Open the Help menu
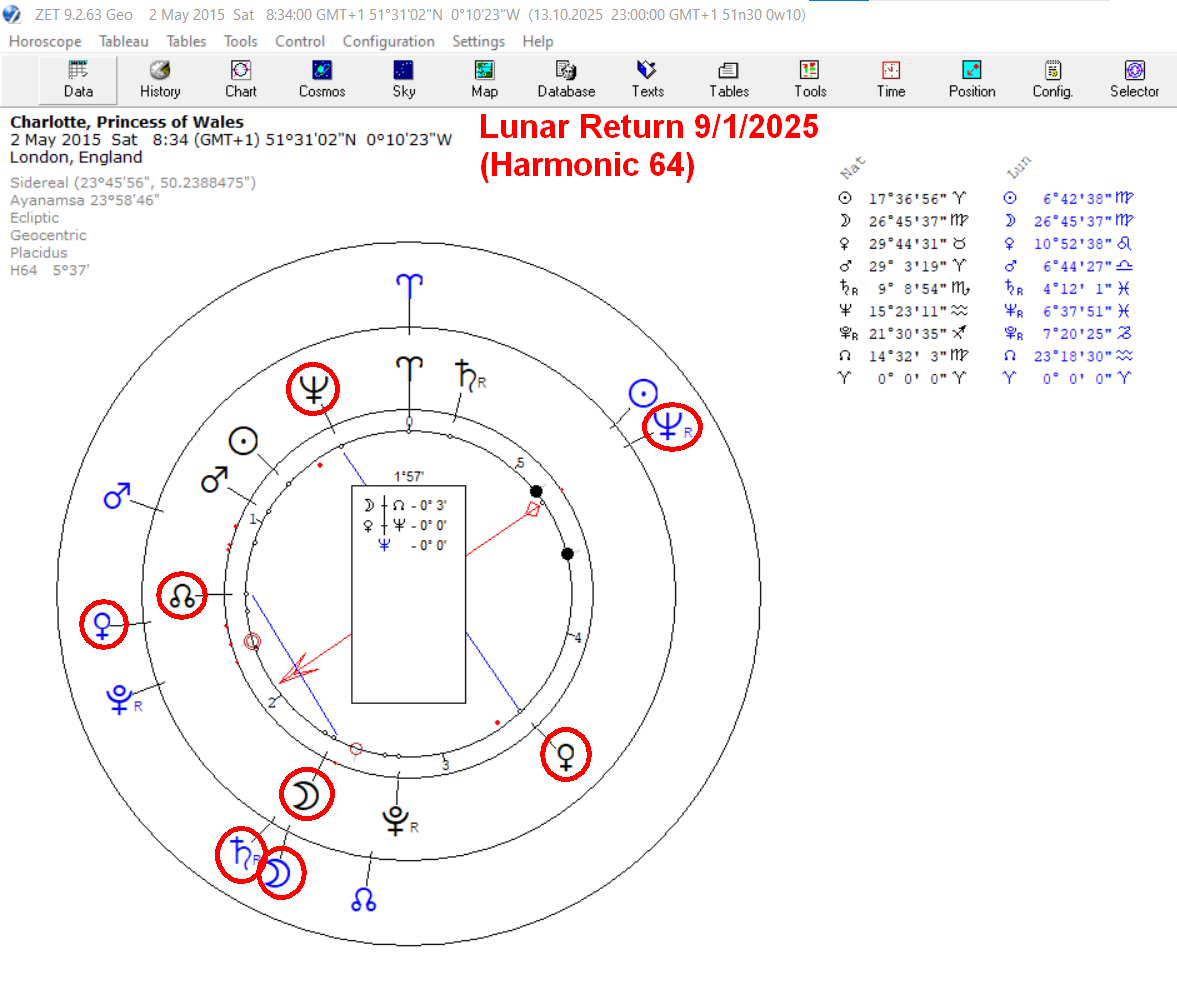 [537, 41]
